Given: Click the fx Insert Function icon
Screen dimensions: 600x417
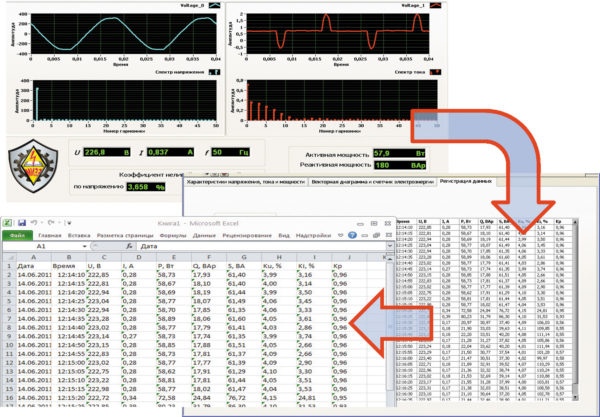Looking at the screenshot, I should pos(129,246).
